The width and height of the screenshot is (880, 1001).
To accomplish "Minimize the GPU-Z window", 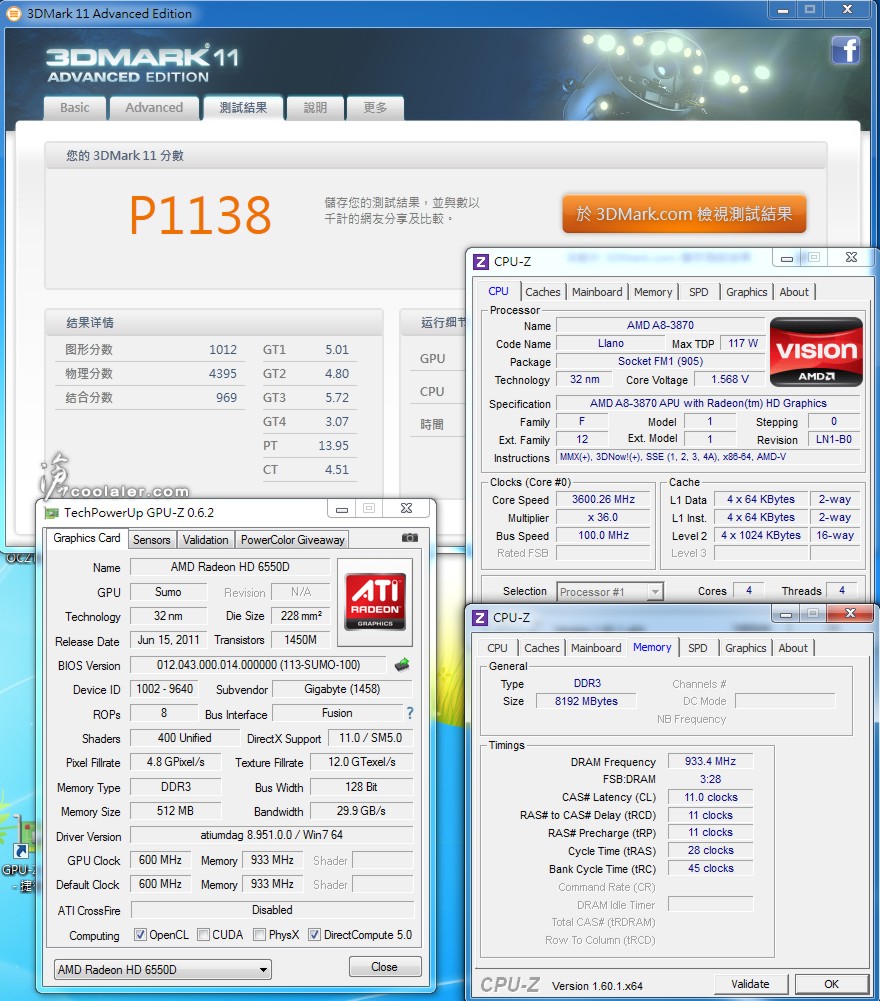I will (342, 509).
